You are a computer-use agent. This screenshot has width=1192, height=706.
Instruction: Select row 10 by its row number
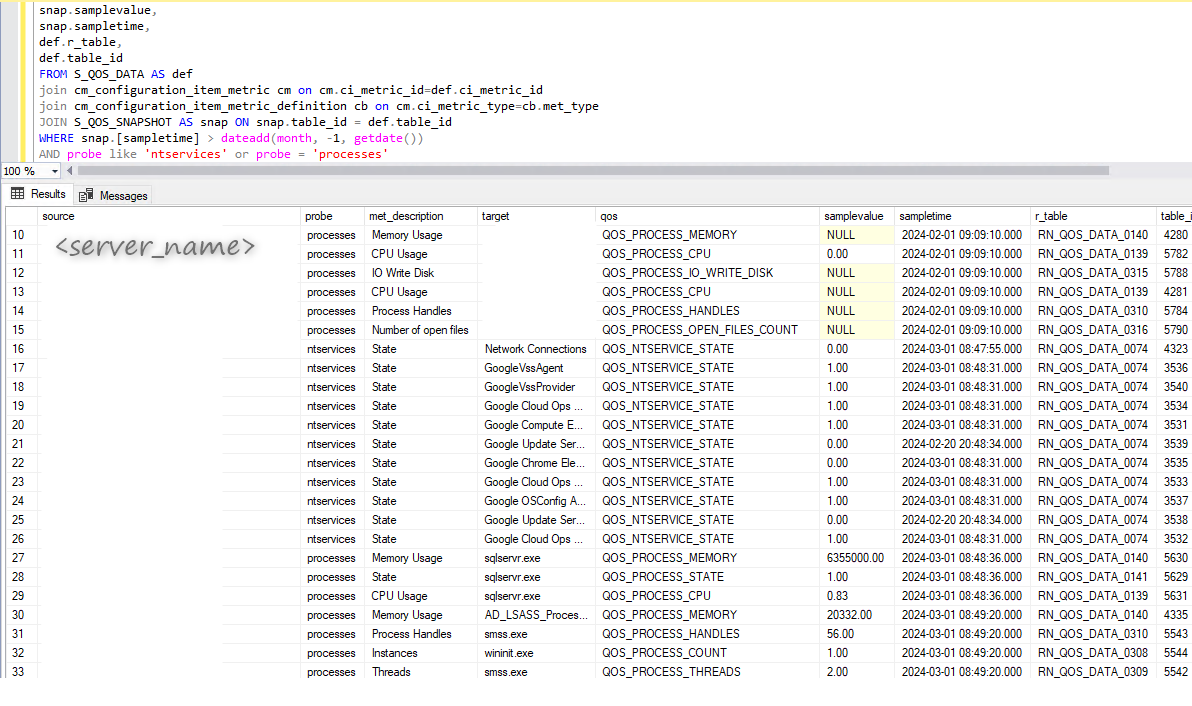click(20, 235)
